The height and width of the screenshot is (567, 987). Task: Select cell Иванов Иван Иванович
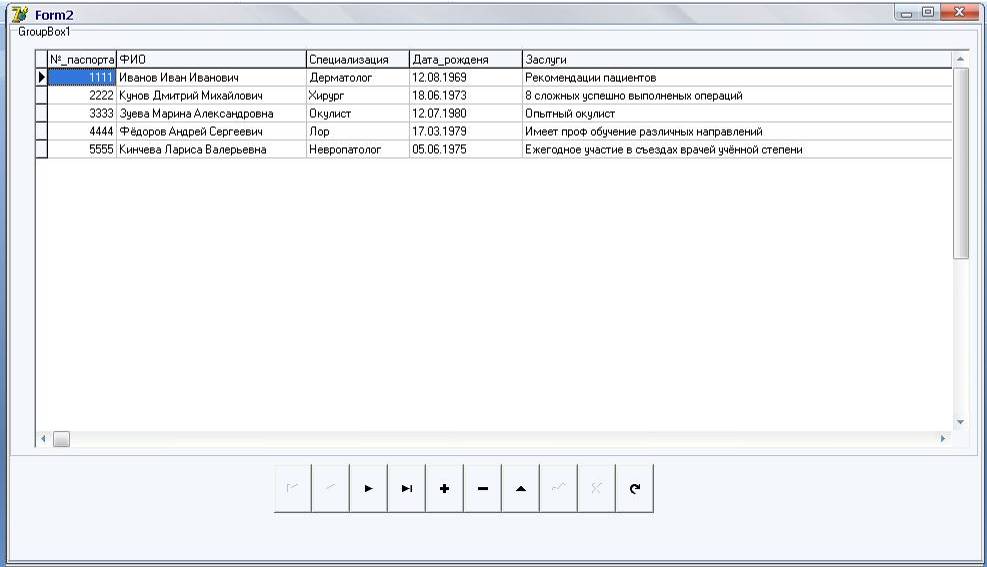tap(211, 77)
